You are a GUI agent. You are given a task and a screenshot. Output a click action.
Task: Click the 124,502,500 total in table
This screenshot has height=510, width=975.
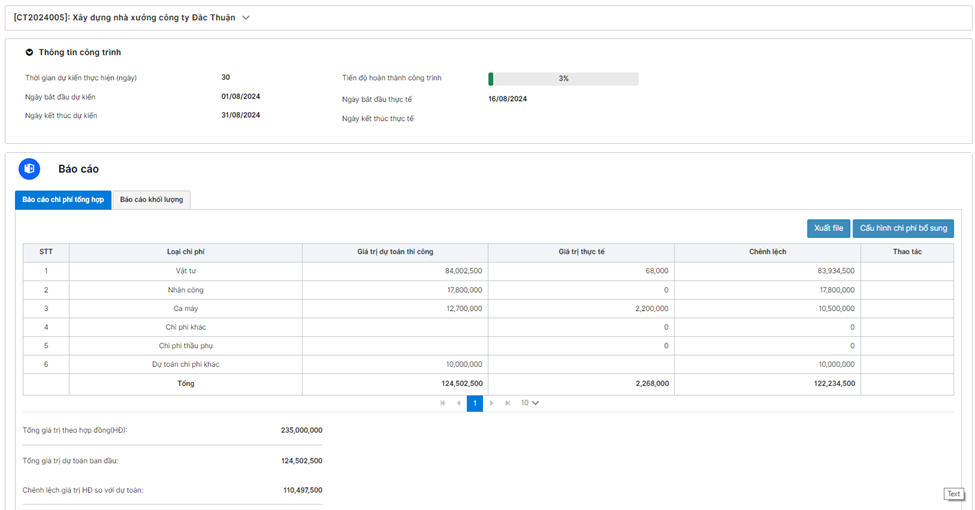pyautogui.click(x=462, y=384)
